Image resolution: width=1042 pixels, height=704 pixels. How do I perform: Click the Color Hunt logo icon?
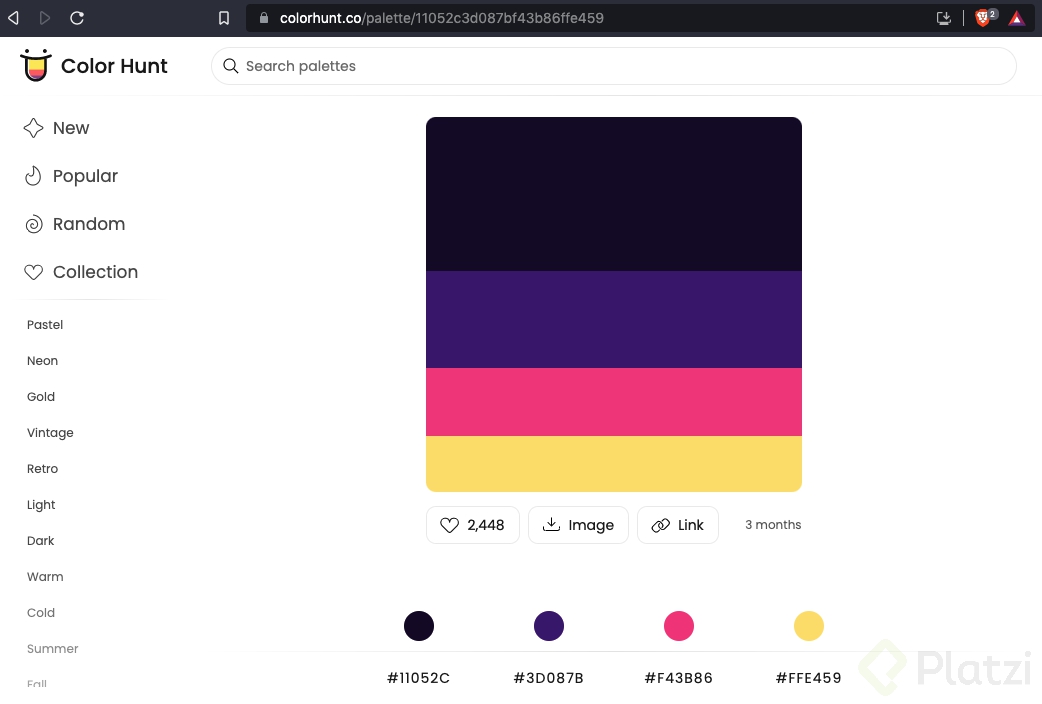coord(35,65)
